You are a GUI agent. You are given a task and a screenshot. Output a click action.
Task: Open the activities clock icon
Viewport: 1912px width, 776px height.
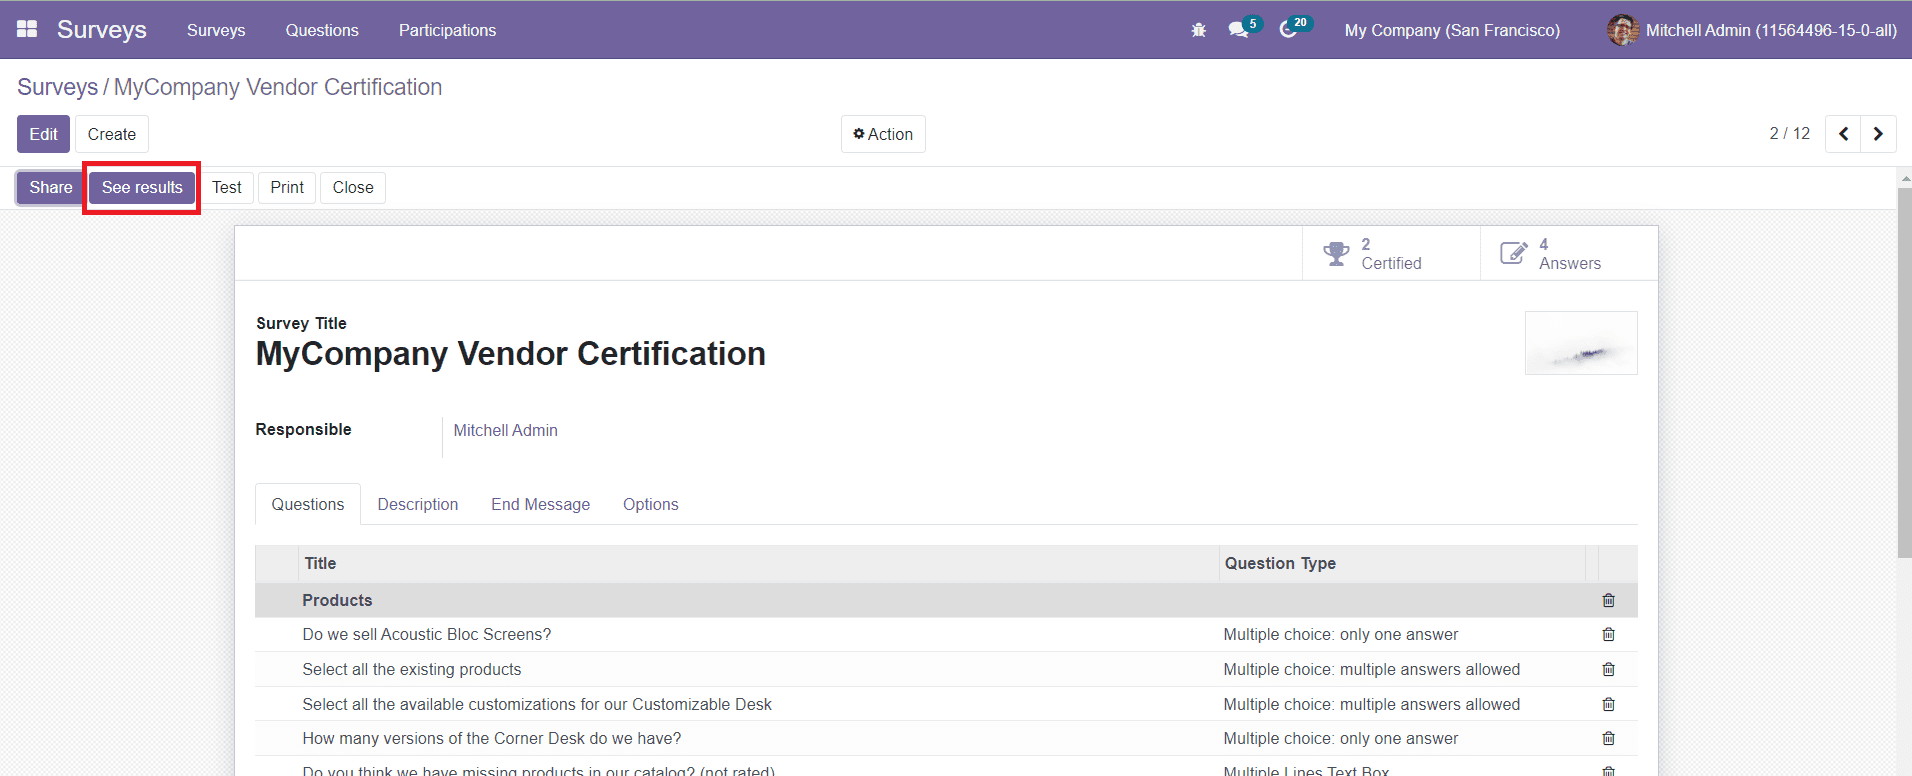click(1289, 30)
